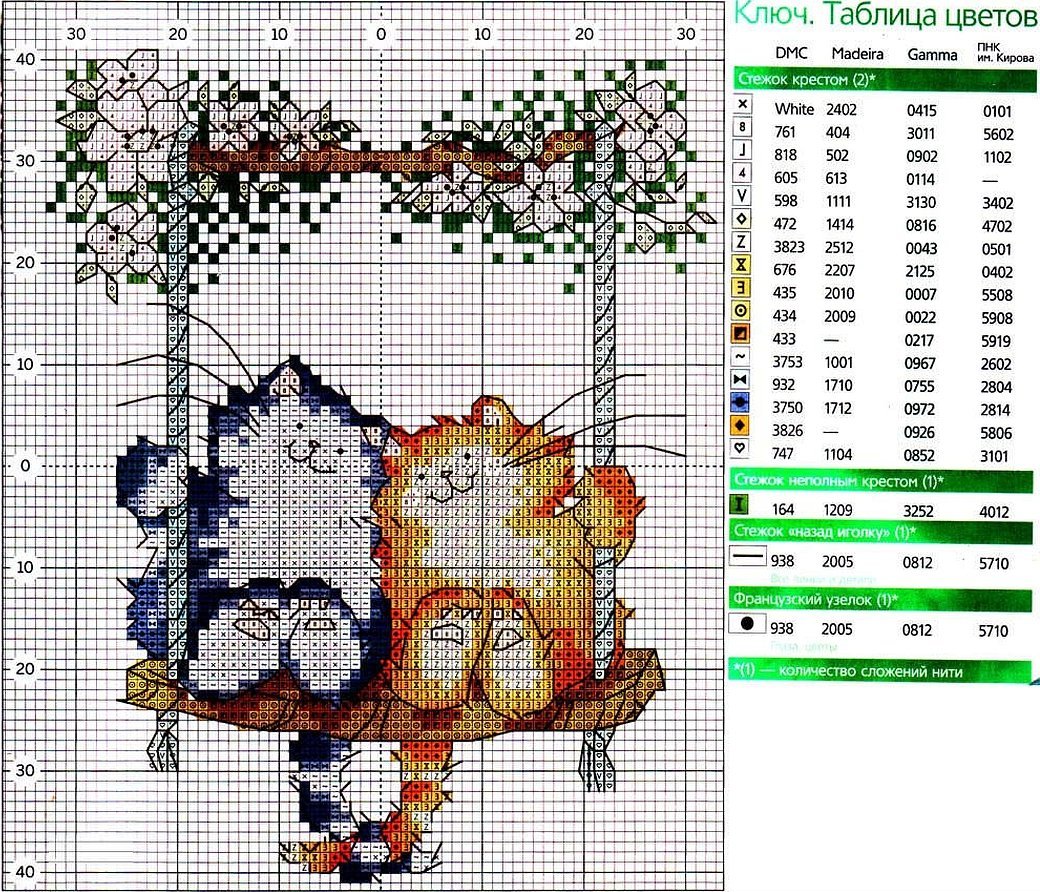
Task: Pick the dark blue swatch for DMC 3750
Action: (742, 403)
